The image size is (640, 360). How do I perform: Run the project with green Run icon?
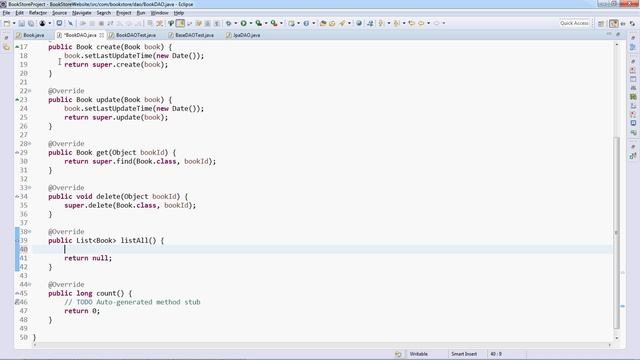tap(243, 23)
